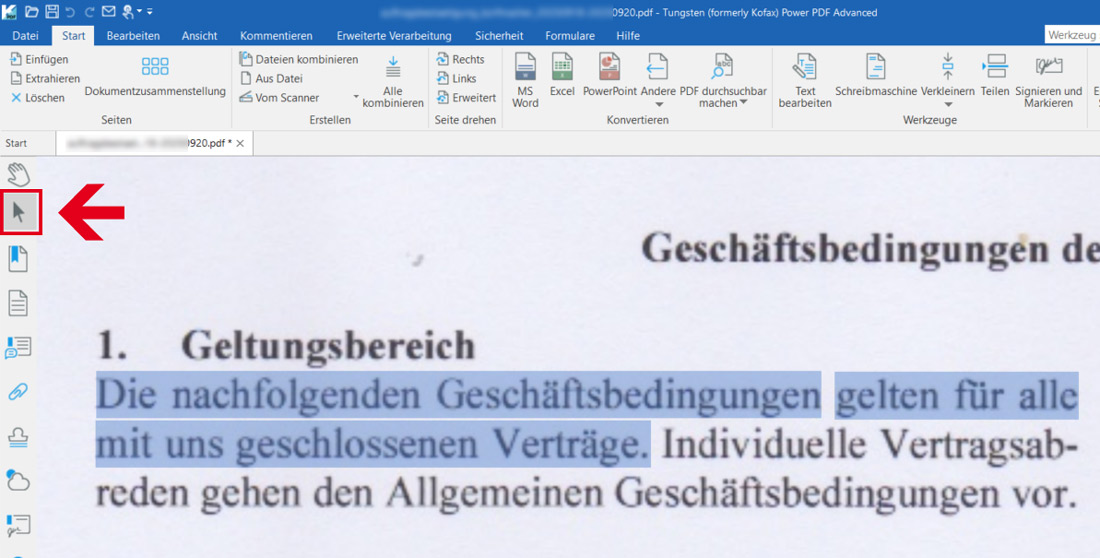This screenshot has width=1100, height=558.
Task: Click the Text bearbeiten tool
Action: point(805,80)
